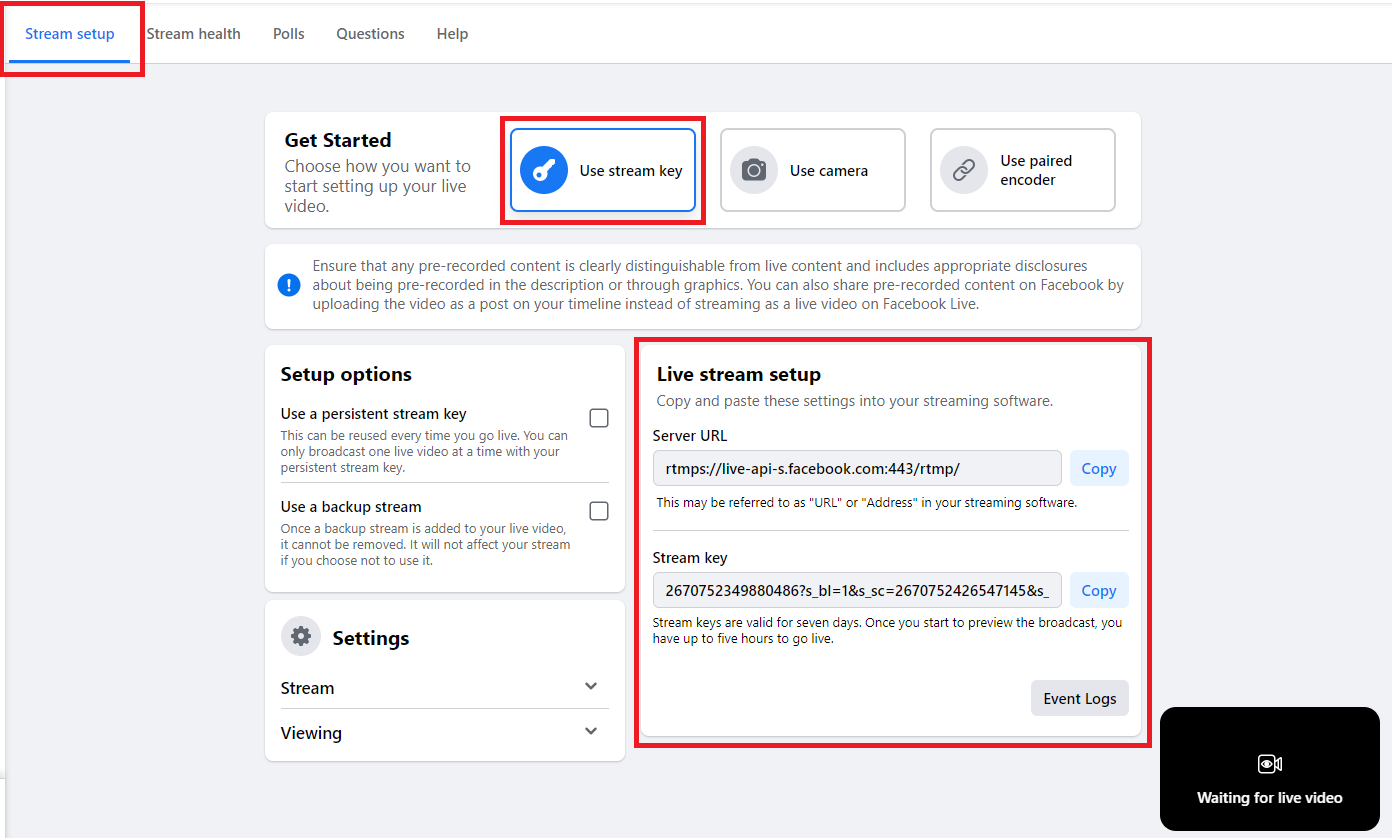Open the Help tab
Image resolution: width=1392 pixels, height=838 pixels.
[452, 34]
